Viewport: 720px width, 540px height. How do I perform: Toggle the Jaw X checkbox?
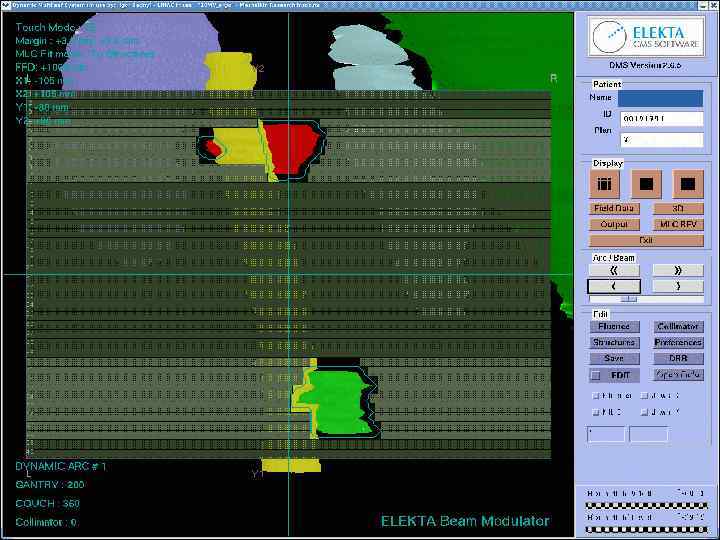point(645,396)
